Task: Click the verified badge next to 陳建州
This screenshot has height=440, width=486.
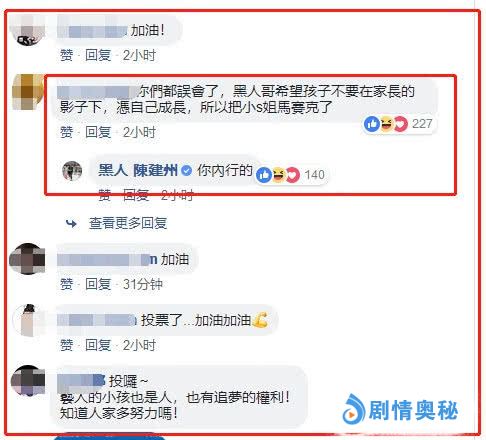Action: [186, 171]
